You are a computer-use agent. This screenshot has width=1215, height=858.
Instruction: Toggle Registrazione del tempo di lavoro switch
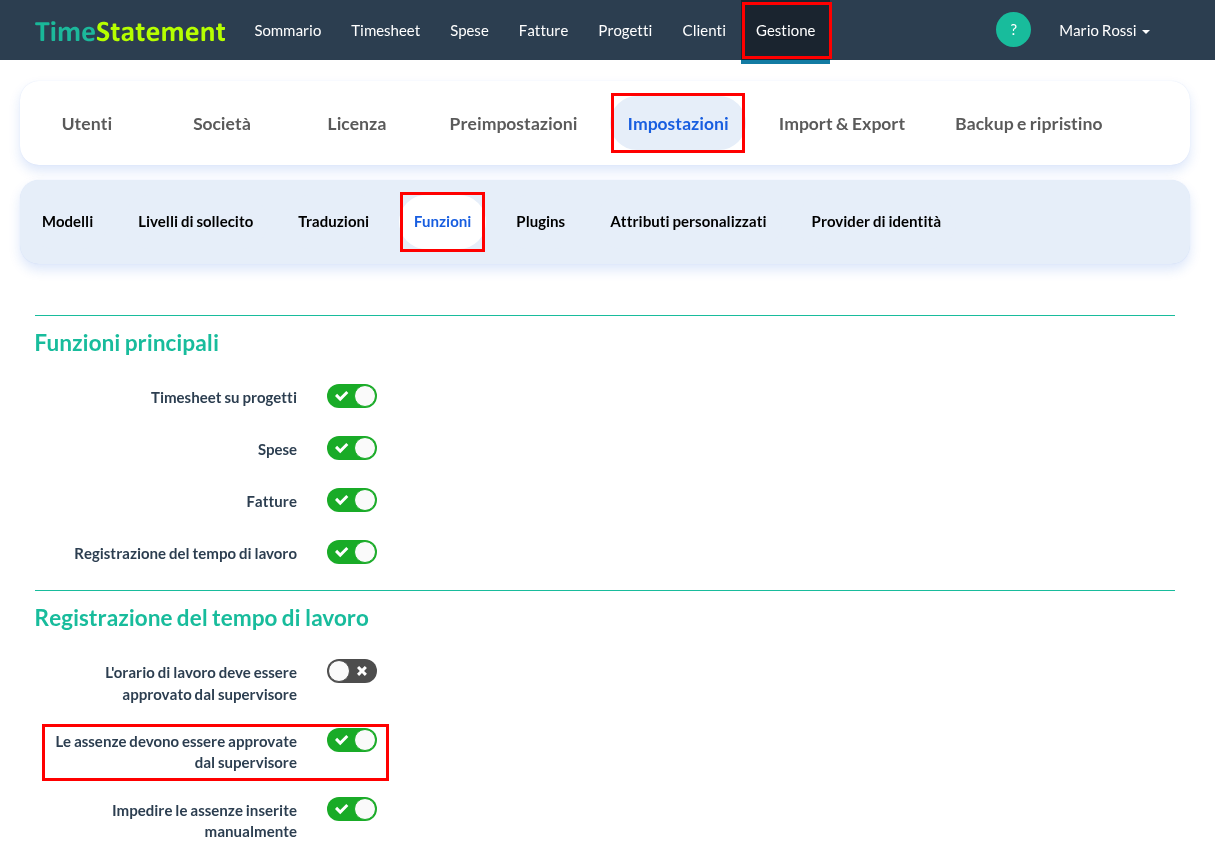pos(352,552)
